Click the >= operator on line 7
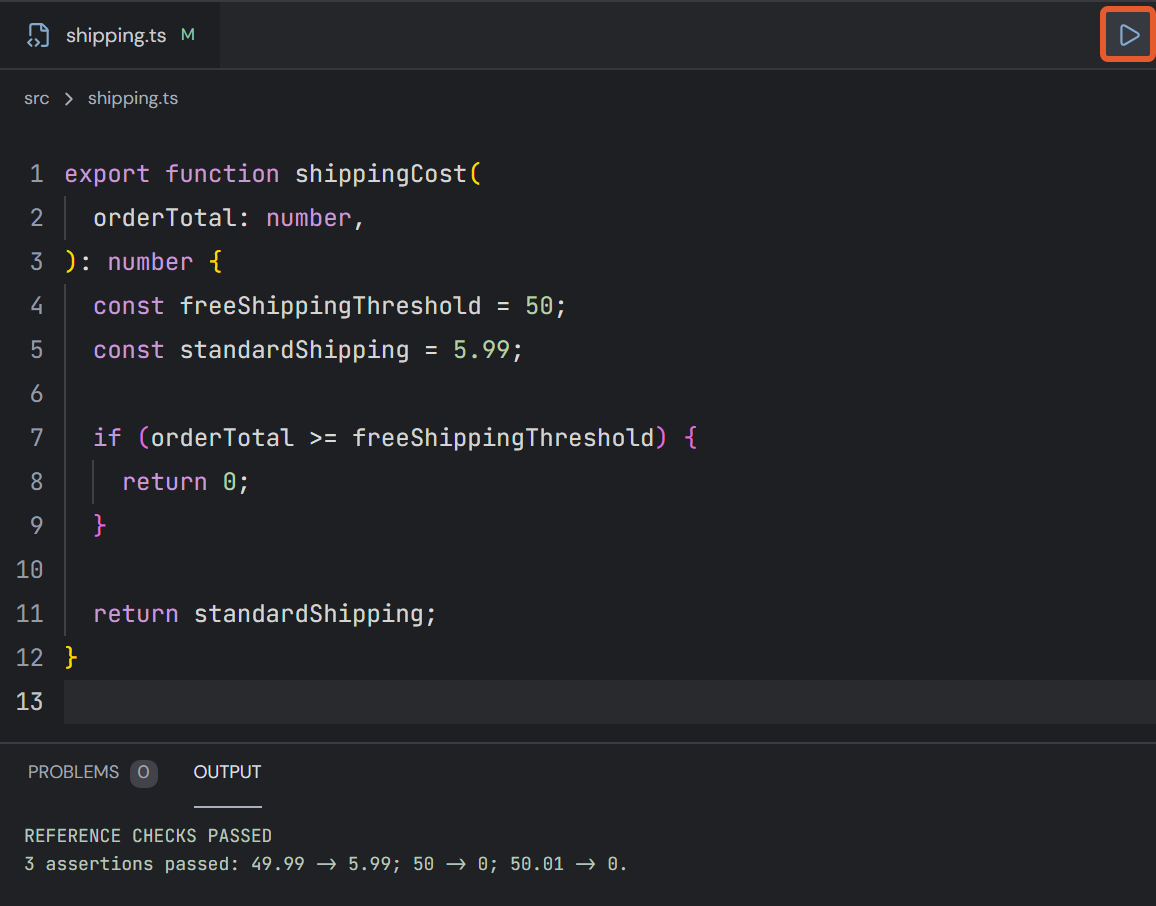This screenshot has width=1156, height=906. (323, 438)
